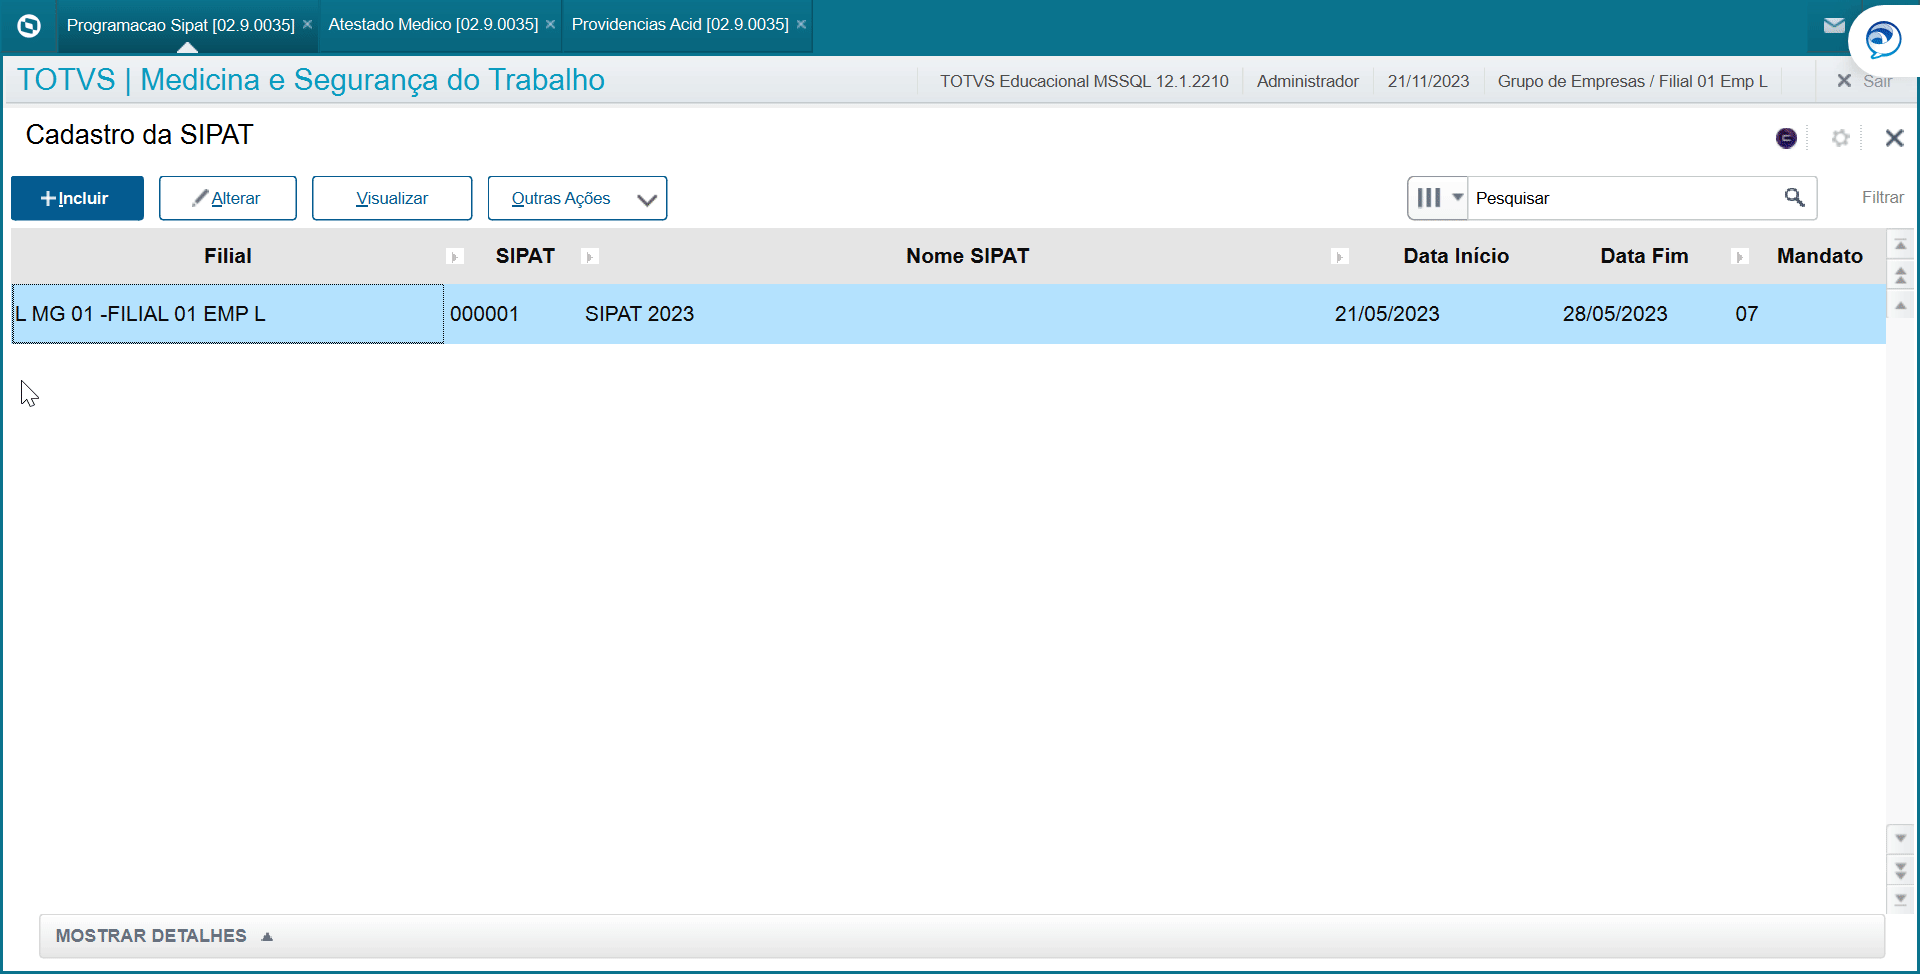The width and height of the screenshot is (1920, 974).
Task: Click the Sair exit button
Action: coord(1865,81)
